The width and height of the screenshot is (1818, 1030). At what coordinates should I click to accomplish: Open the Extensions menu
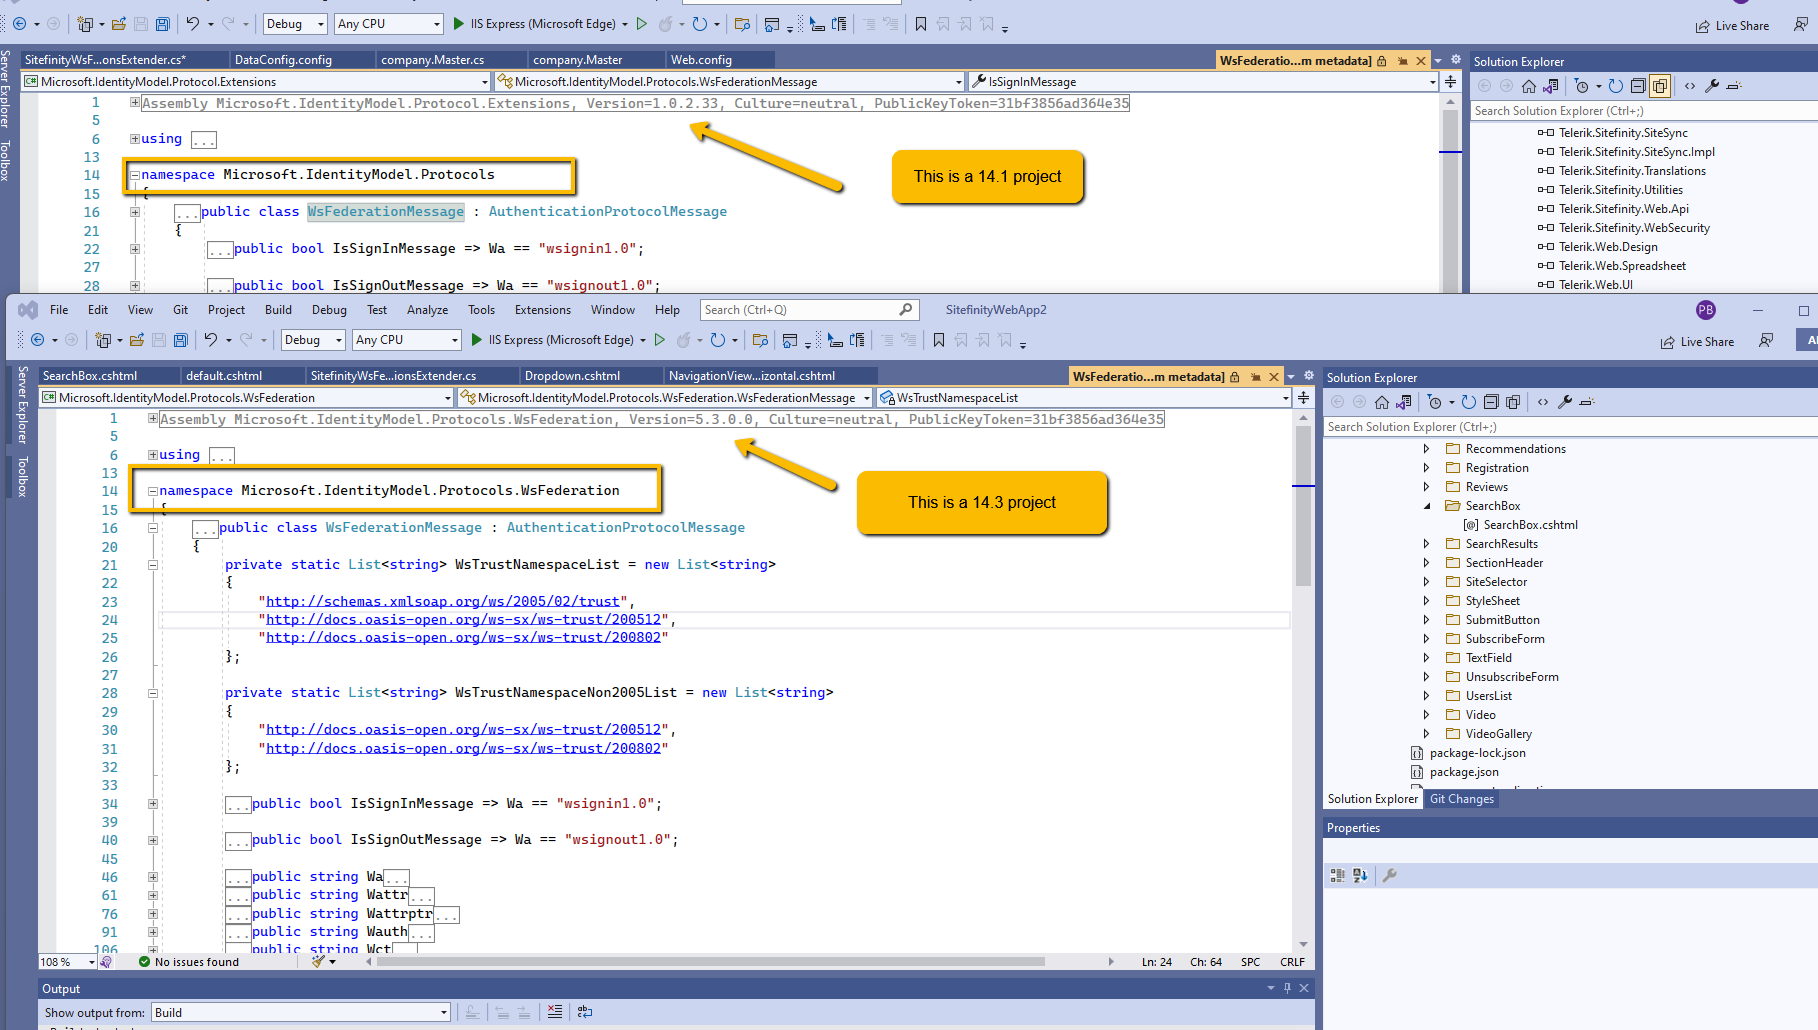542,310
